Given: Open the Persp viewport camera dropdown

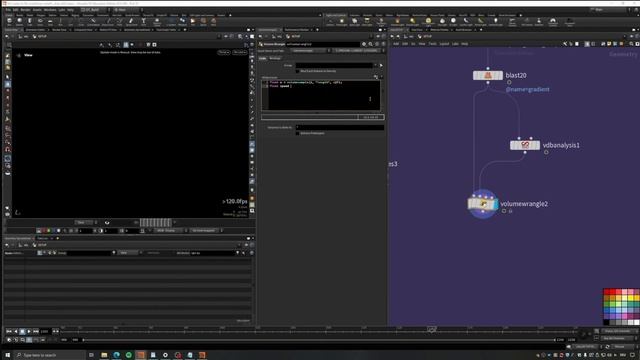Looking at the screenshot, I should (224, 52).
